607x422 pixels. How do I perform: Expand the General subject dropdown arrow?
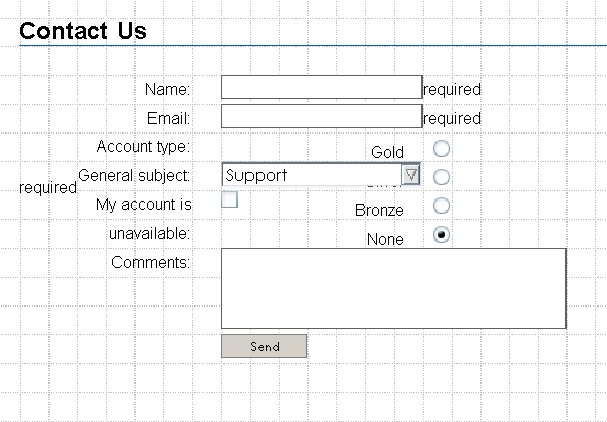(x=411, y=175)
